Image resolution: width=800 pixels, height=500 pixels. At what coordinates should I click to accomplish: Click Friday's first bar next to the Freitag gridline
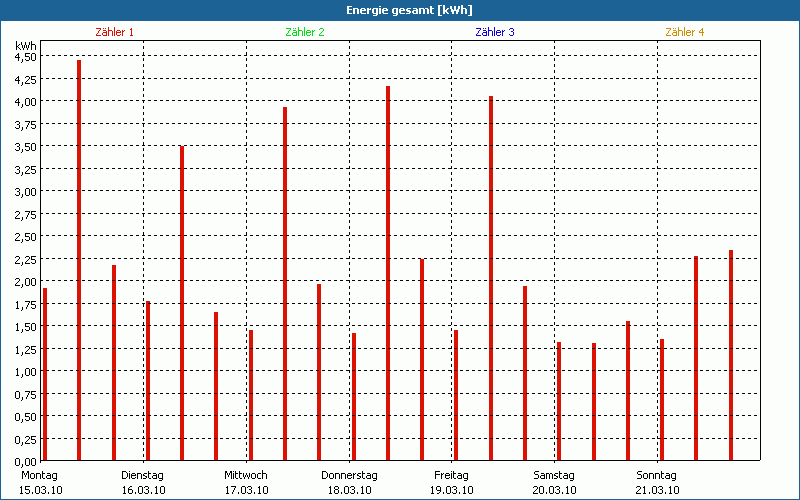(456, 395)
